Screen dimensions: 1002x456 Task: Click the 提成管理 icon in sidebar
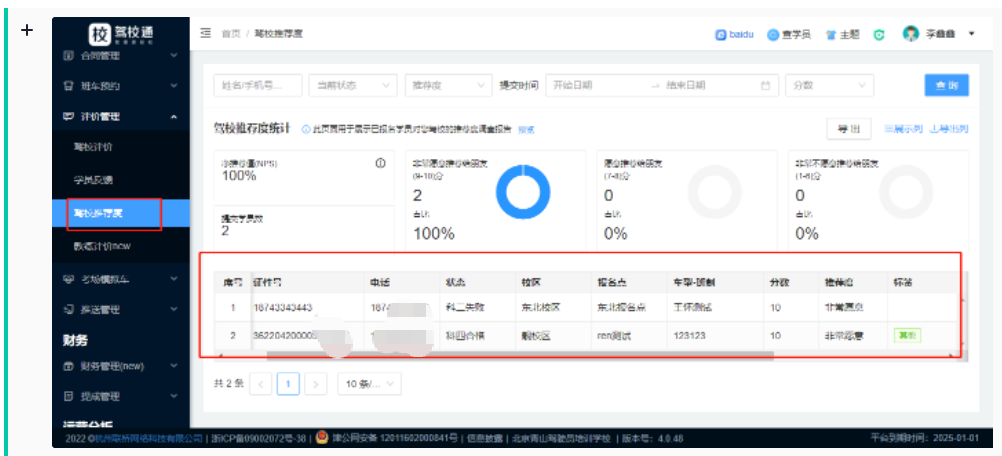[69, 397]
